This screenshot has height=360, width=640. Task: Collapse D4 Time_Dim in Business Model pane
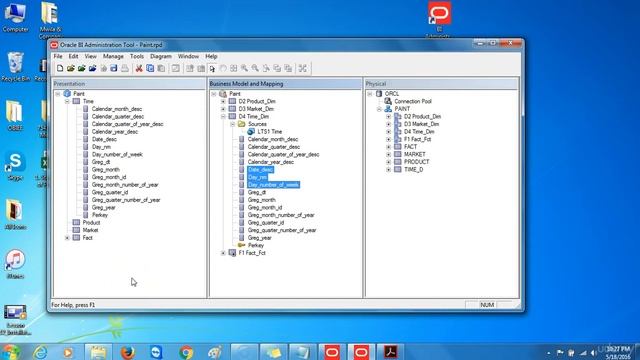pos(223,116)
